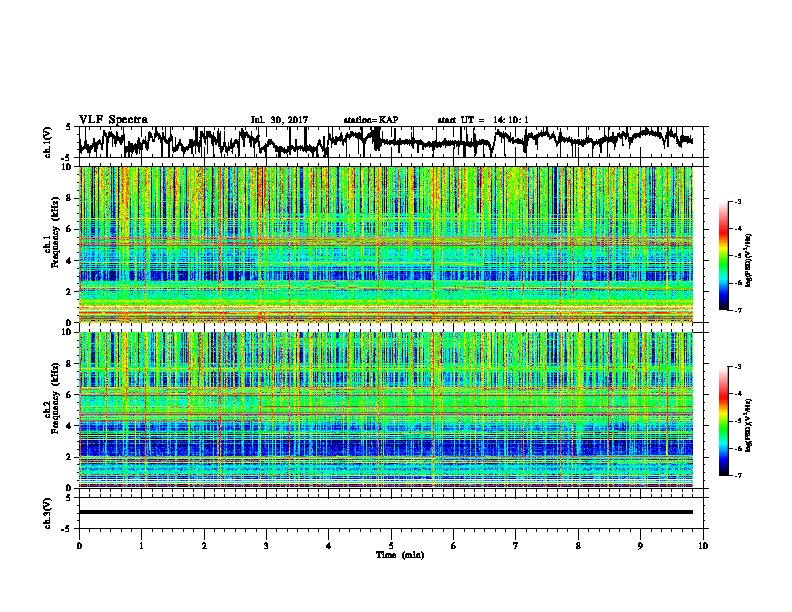Click time axis tick label "5"
Screen dimensions: 792x612
click(x=391, y=546)
